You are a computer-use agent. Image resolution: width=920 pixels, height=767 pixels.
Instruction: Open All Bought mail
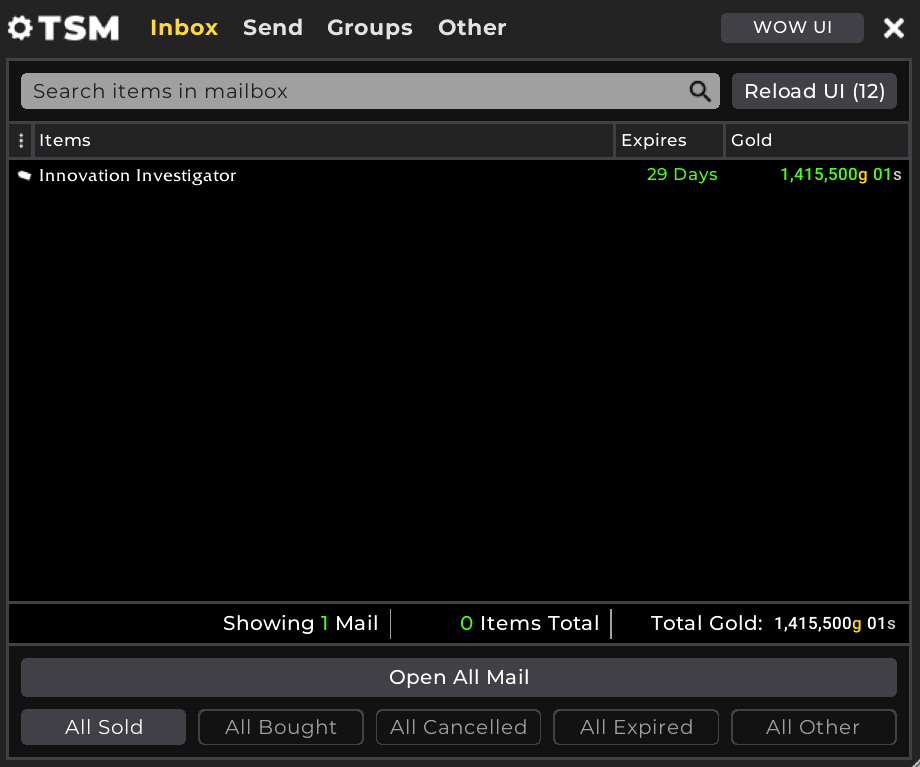click(x=281, y=727)
